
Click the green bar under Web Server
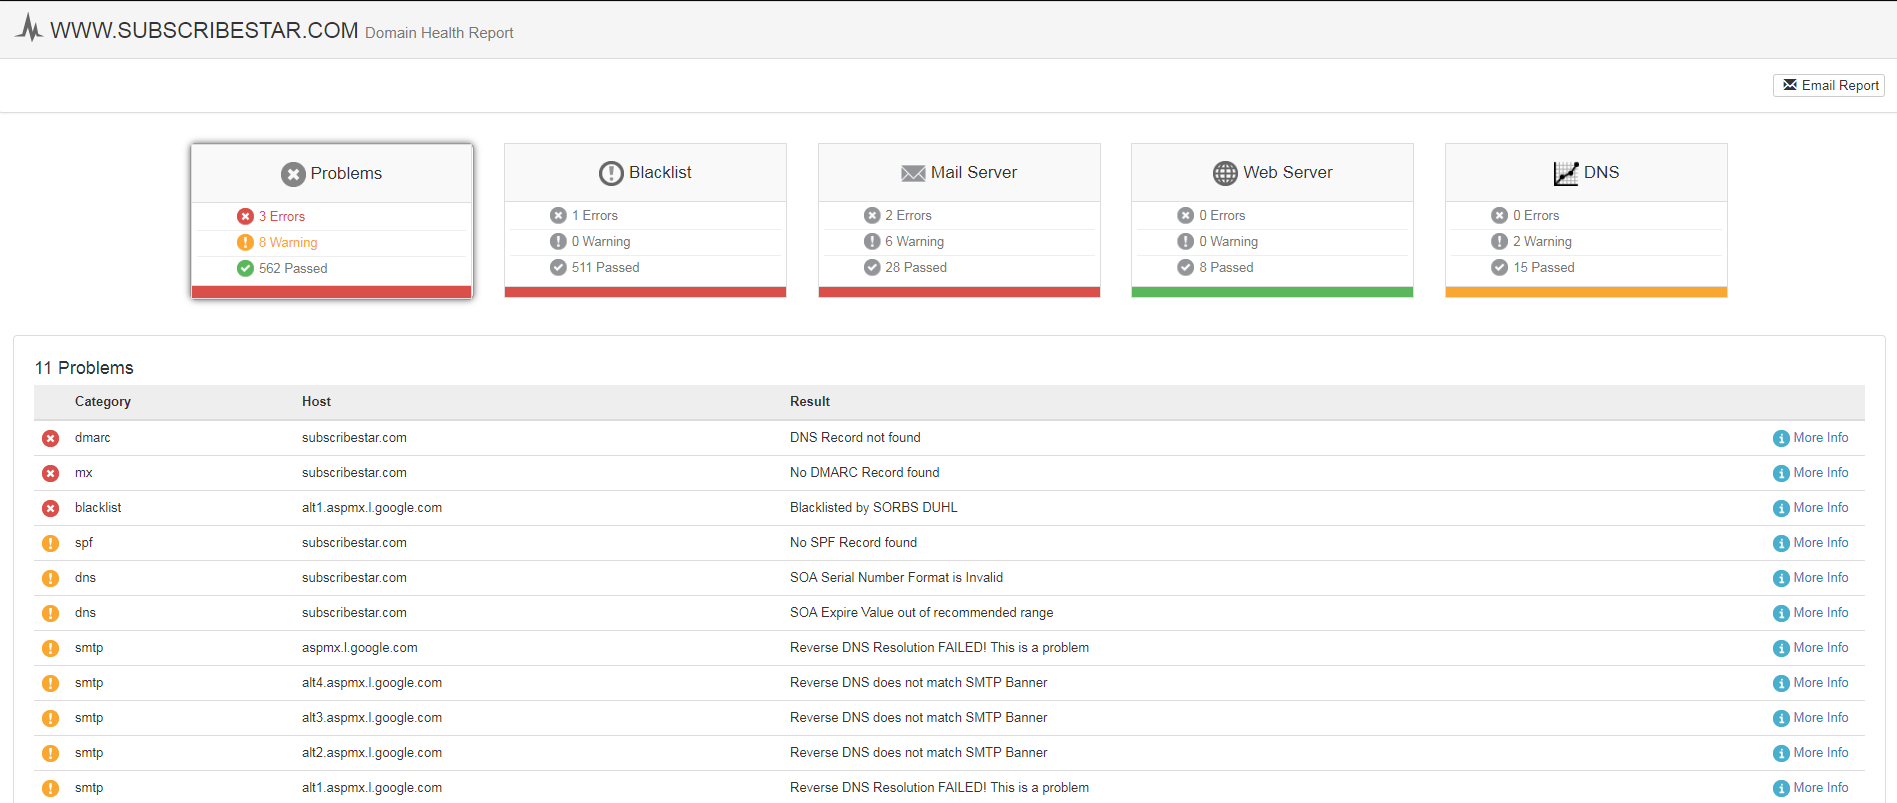1272,292
